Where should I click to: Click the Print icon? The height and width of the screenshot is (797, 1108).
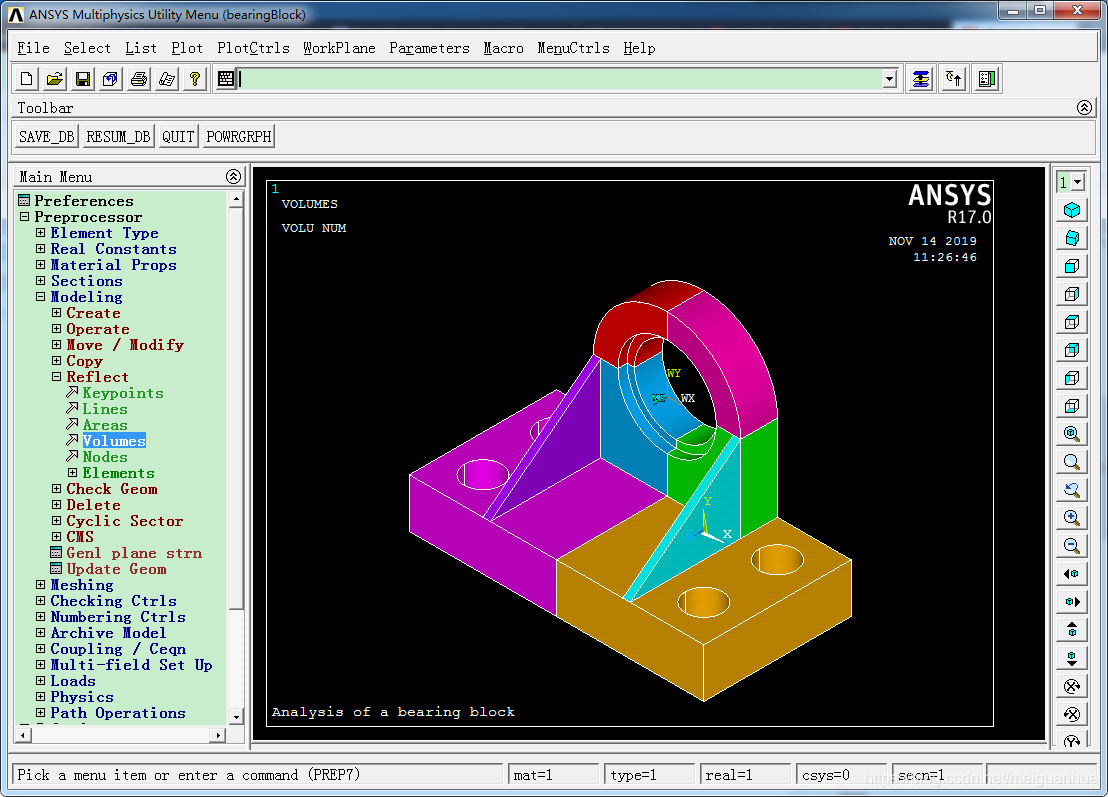(x=139, y=79)
